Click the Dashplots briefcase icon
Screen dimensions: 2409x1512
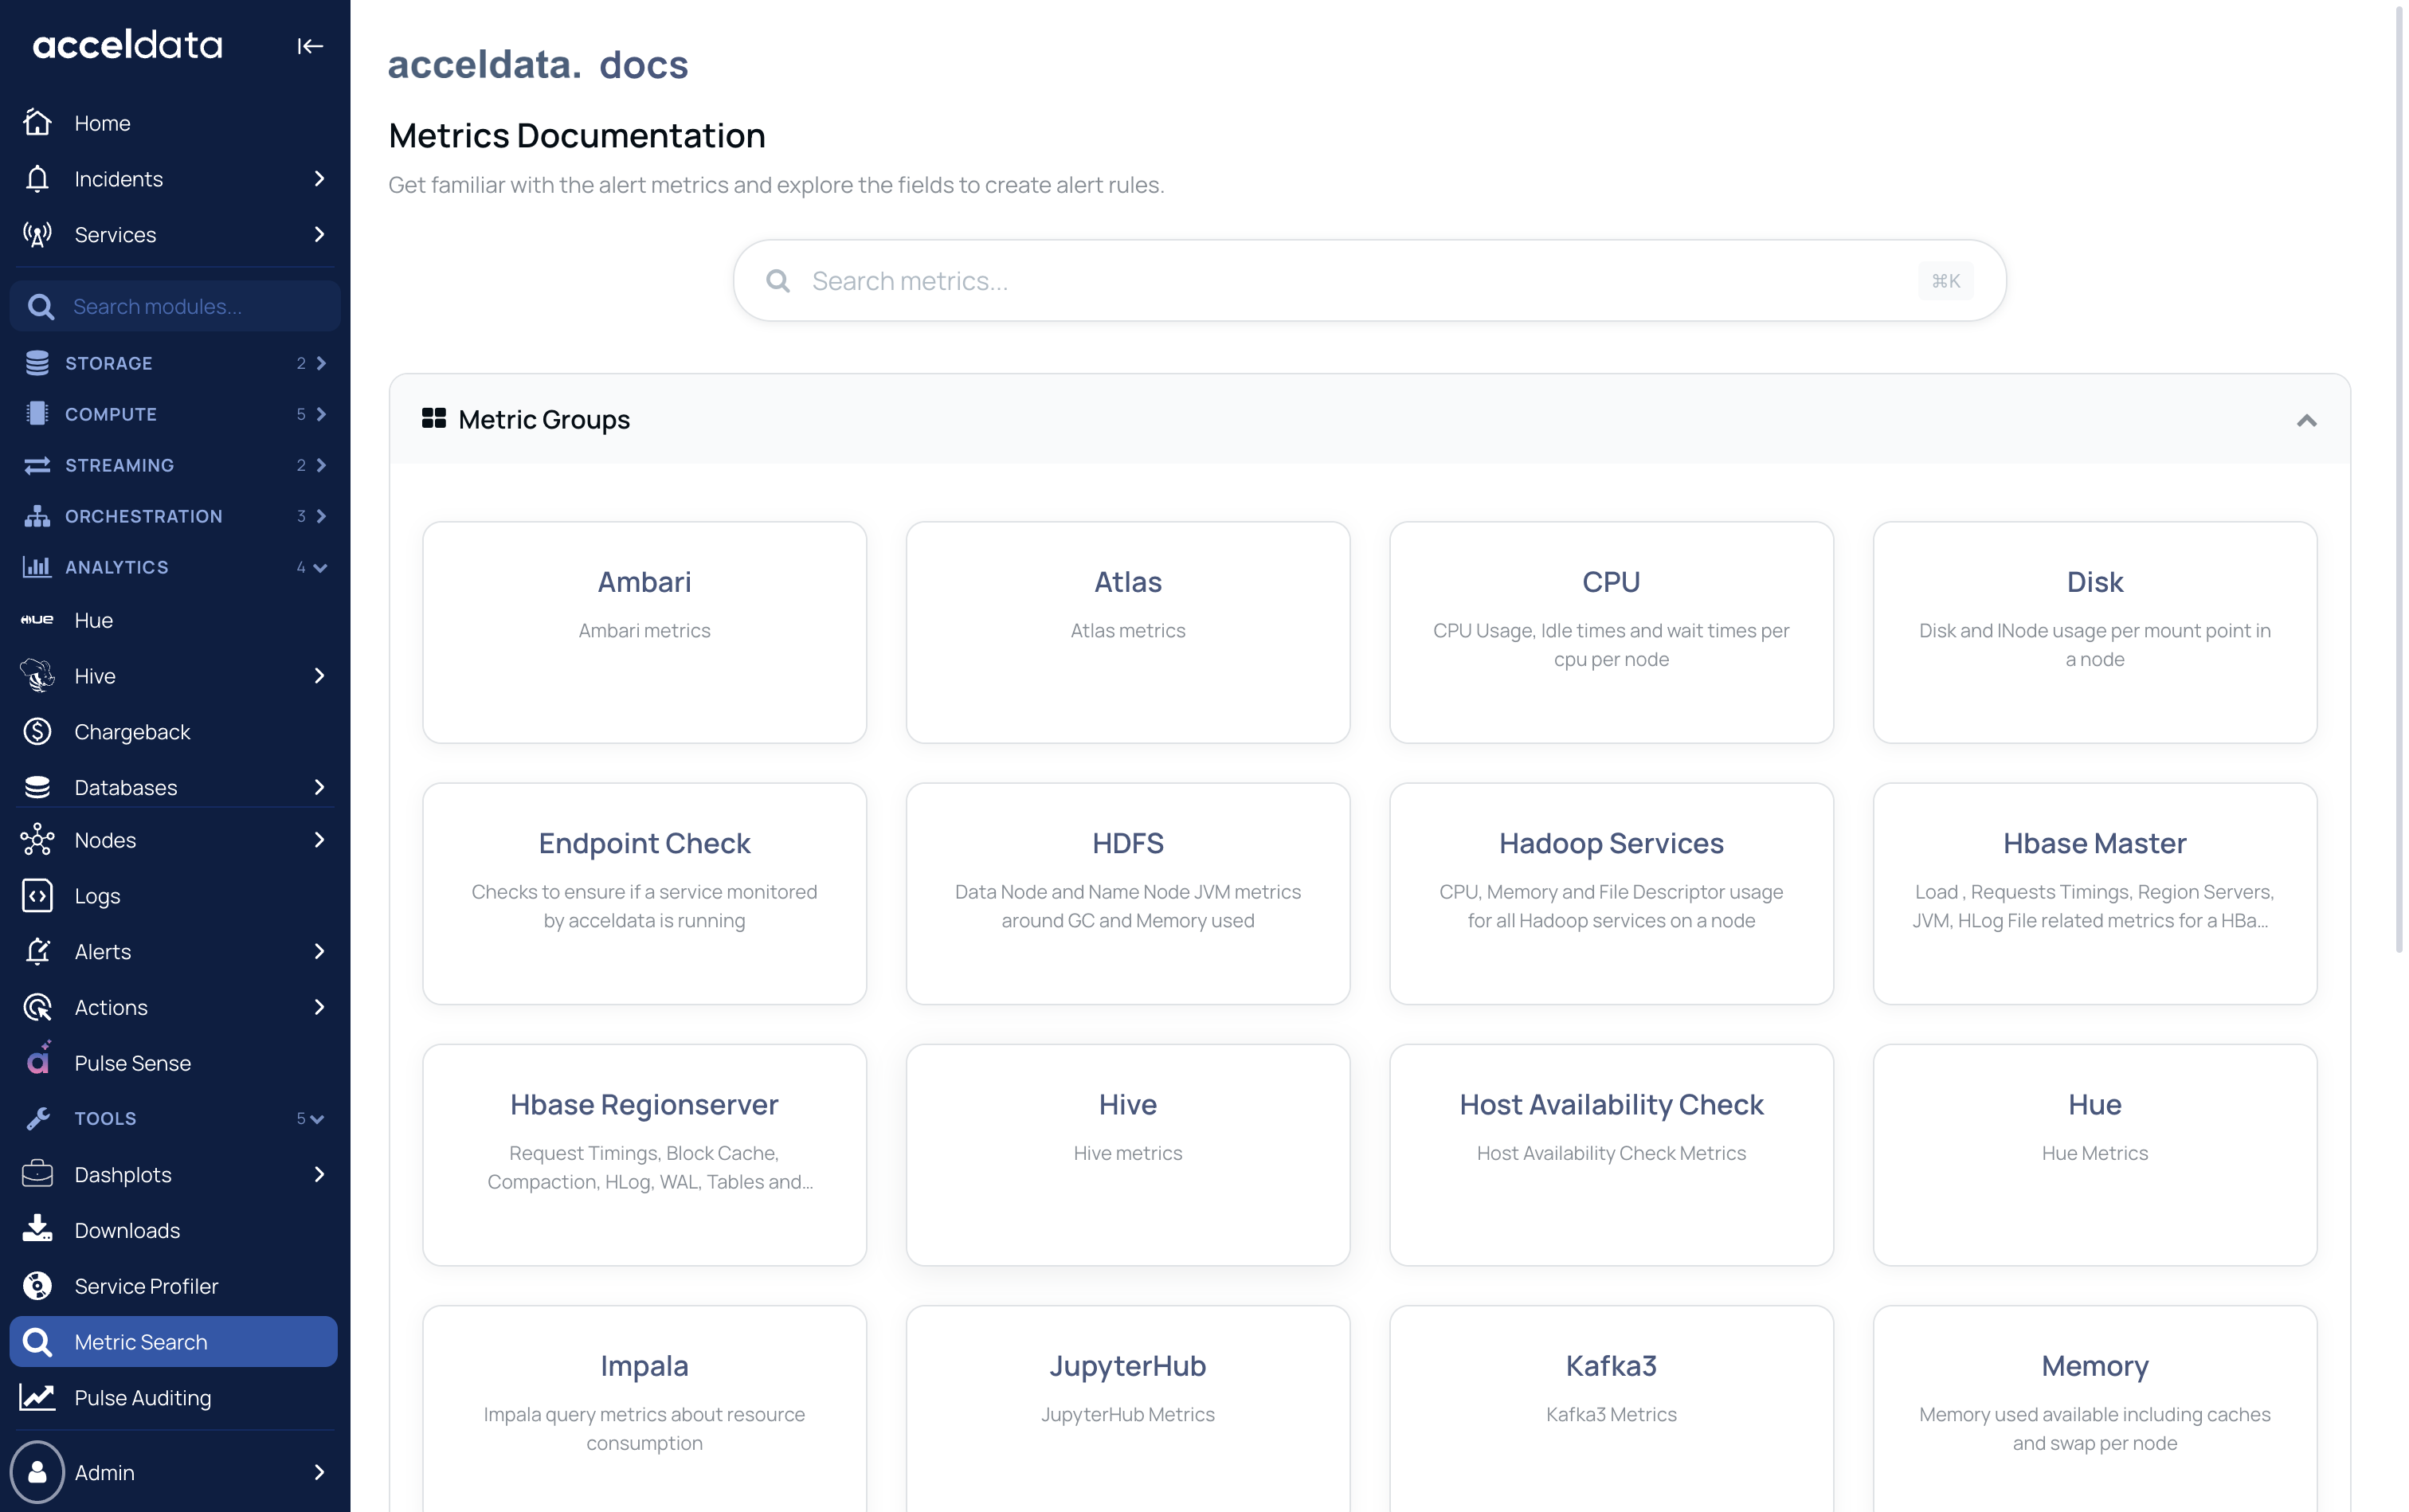click(38, 1174)
